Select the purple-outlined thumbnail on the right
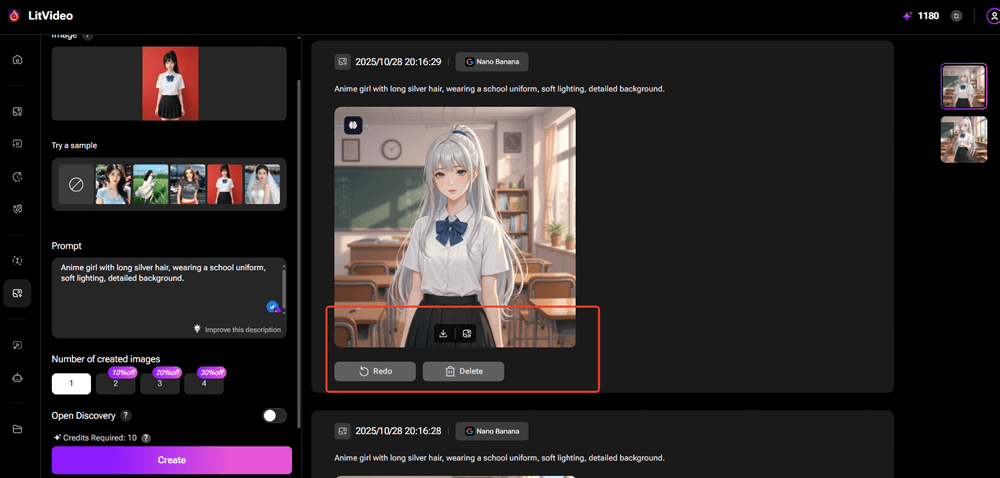 (964, 86)
